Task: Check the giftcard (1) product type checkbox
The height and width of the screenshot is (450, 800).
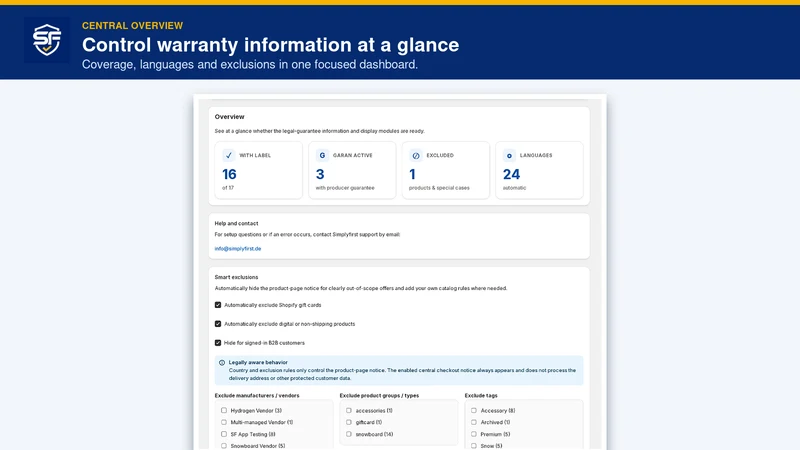Action: [x=349, y=422]
